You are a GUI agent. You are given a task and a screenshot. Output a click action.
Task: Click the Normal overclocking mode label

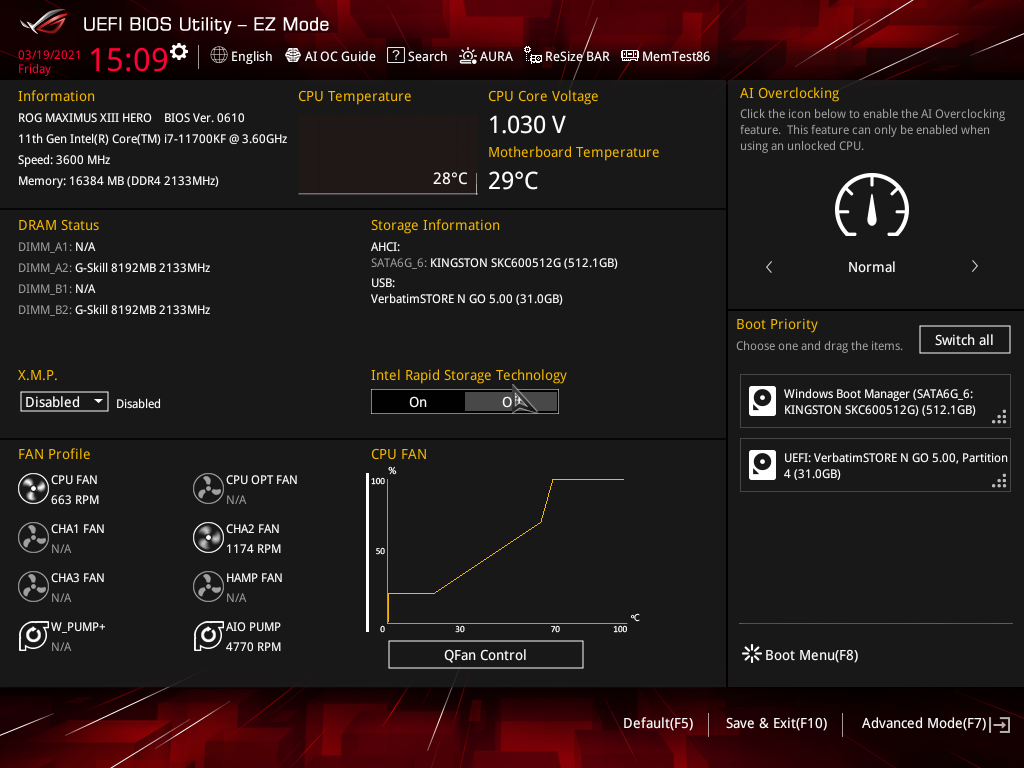coord(872,266)
